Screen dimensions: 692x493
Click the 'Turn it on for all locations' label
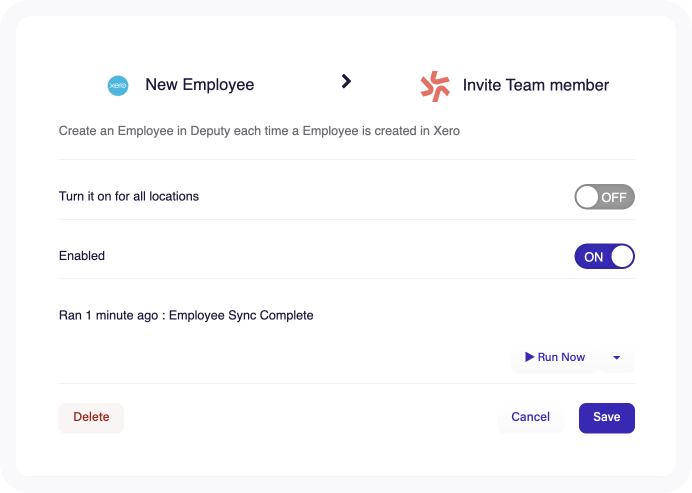tap(129, 196)
